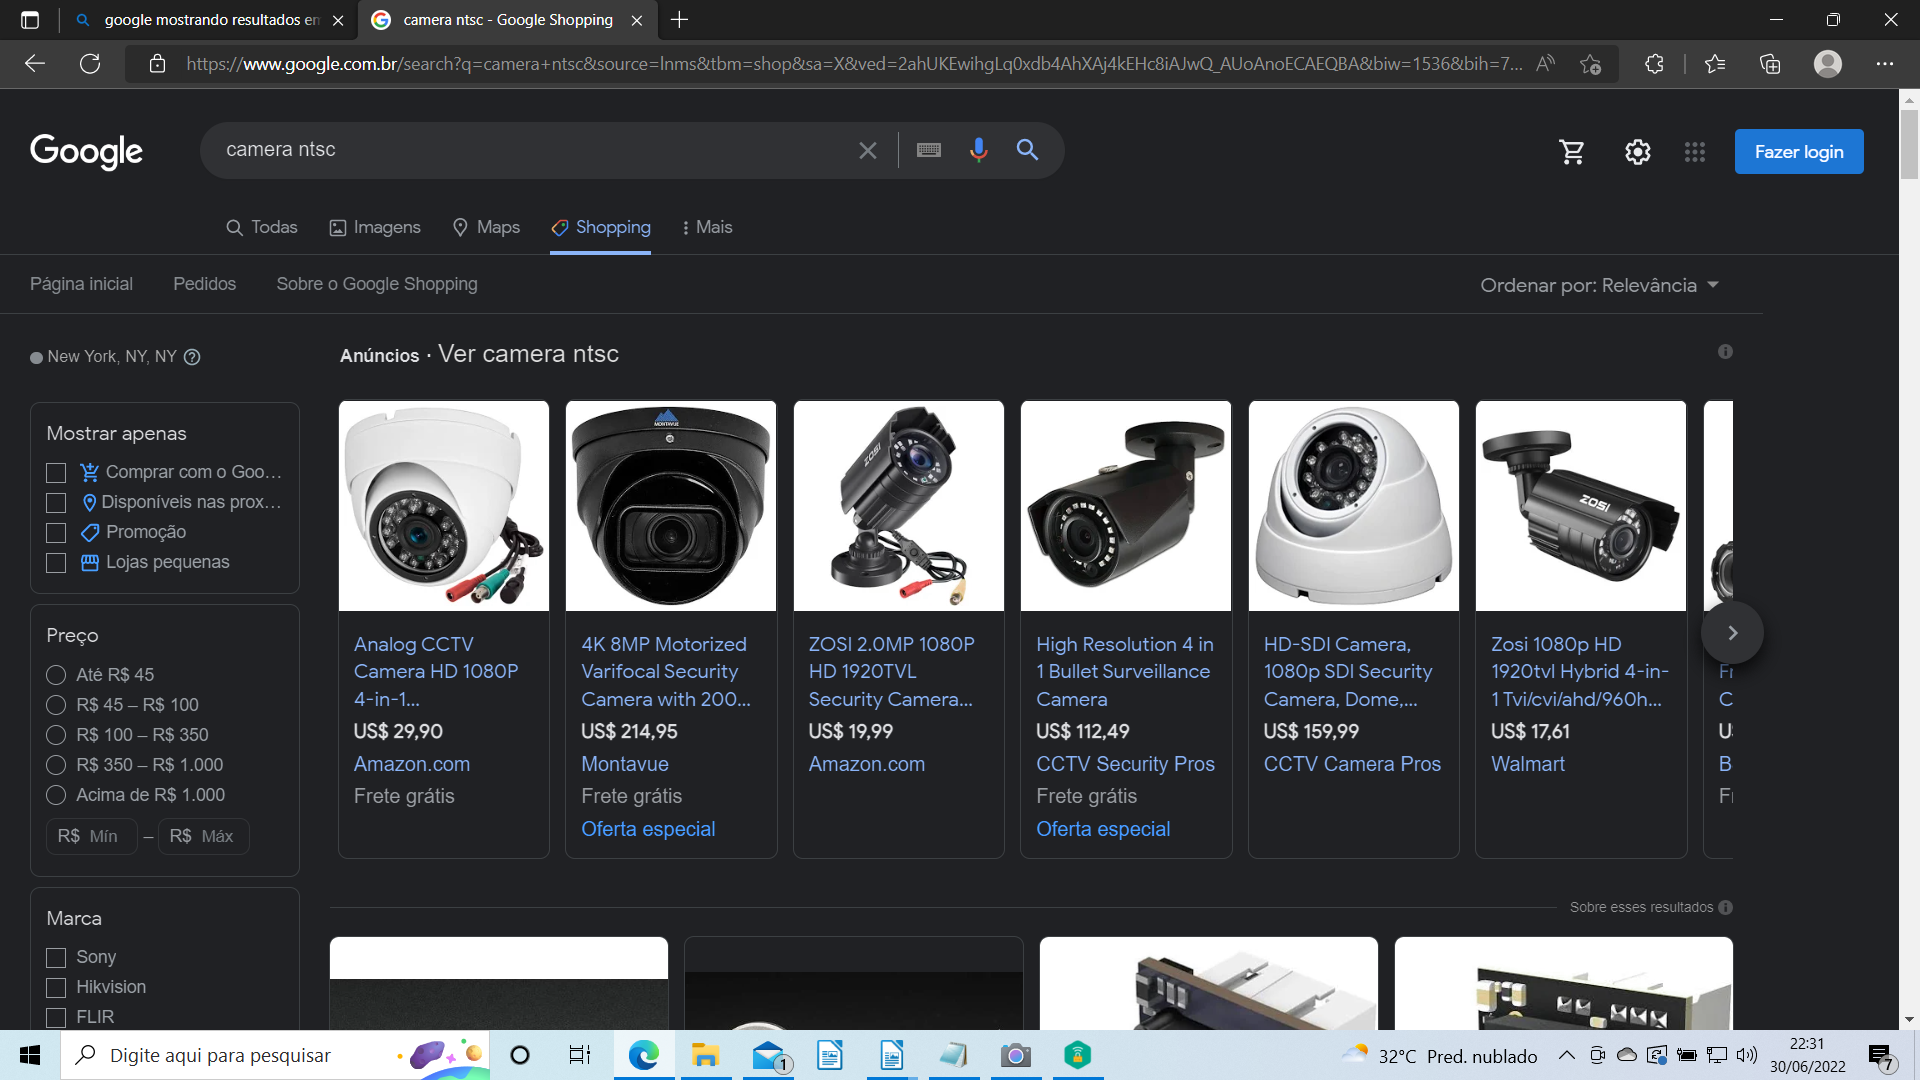Select R$ 45 – R$ 100 price range

(x=56, y=705)
